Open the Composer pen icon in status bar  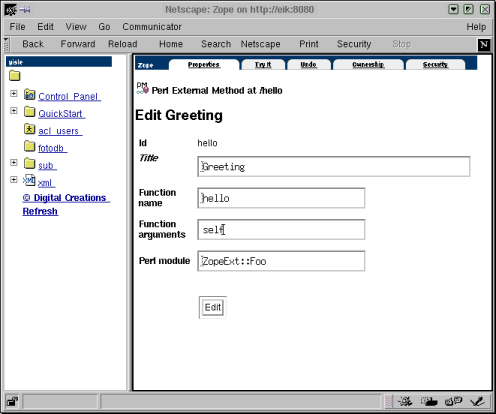(x=477, y=401)
